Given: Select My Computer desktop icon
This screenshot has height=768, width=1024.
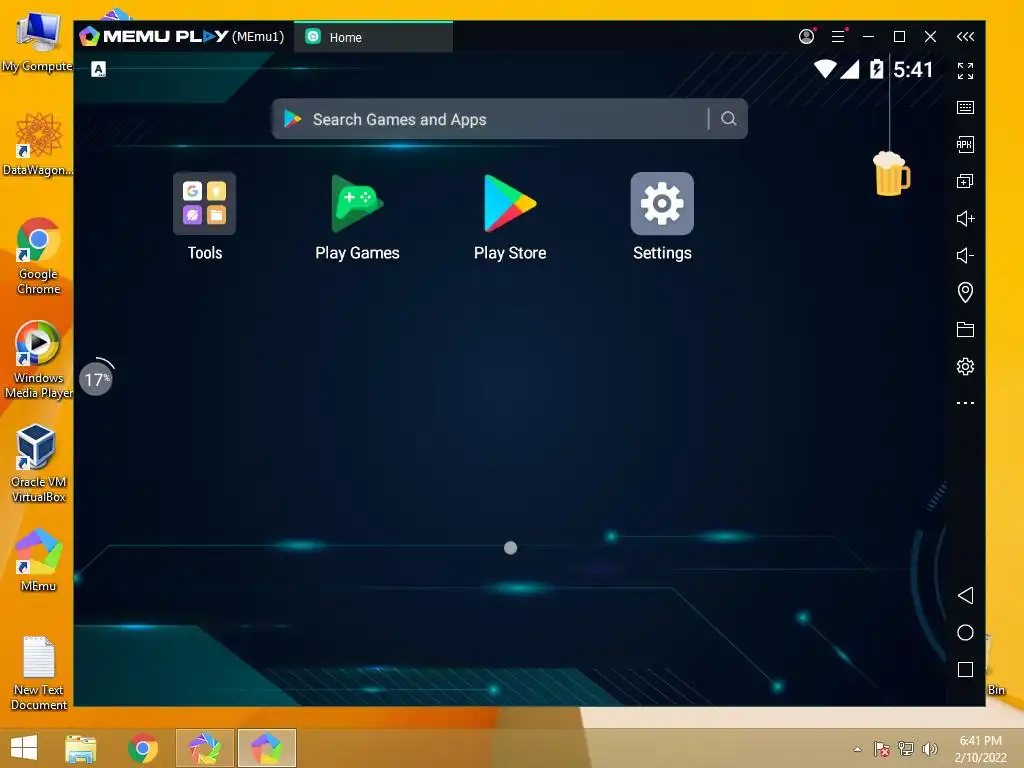Looking at the screenshot, I should tap(37, 41).
